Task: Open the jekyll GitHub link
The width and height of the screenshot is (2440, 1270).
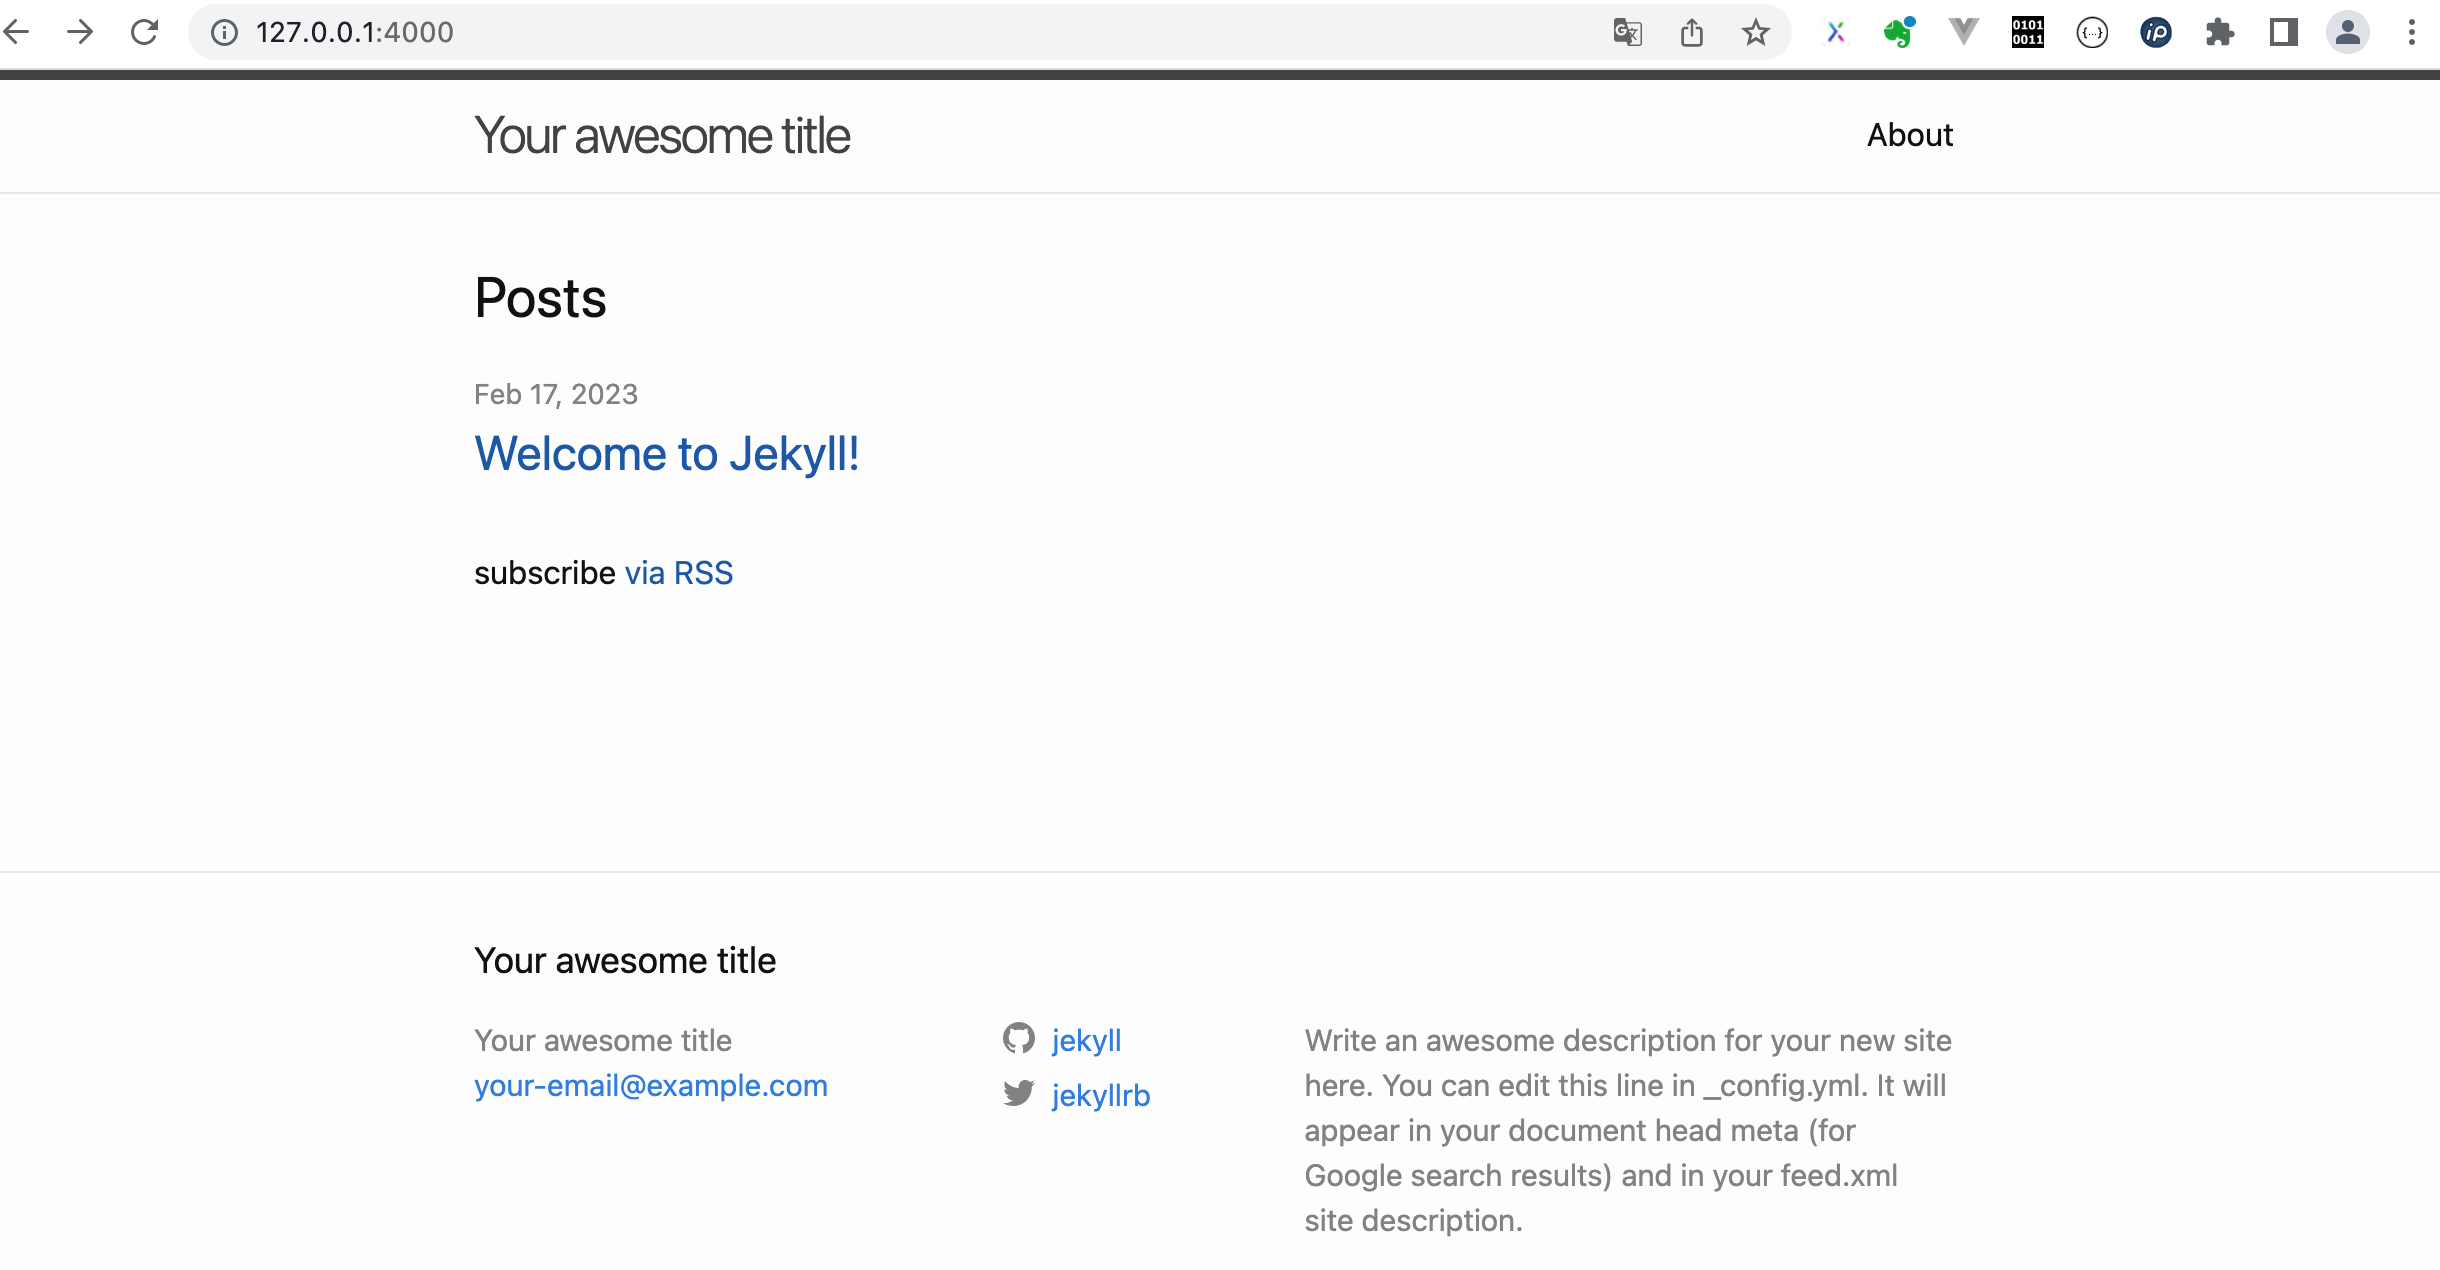Action: (1086, 1040)
